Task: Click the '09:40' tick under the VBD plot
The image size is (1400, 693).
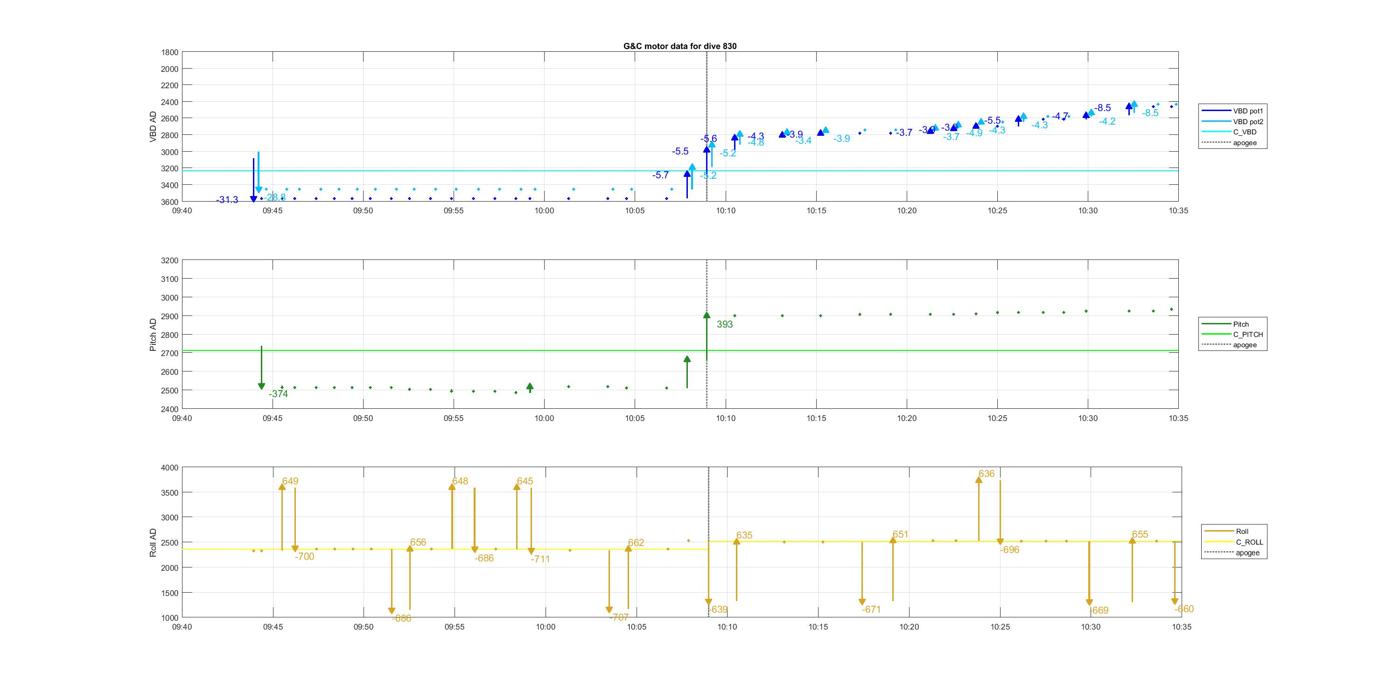Action: click(x=182, y=211)
